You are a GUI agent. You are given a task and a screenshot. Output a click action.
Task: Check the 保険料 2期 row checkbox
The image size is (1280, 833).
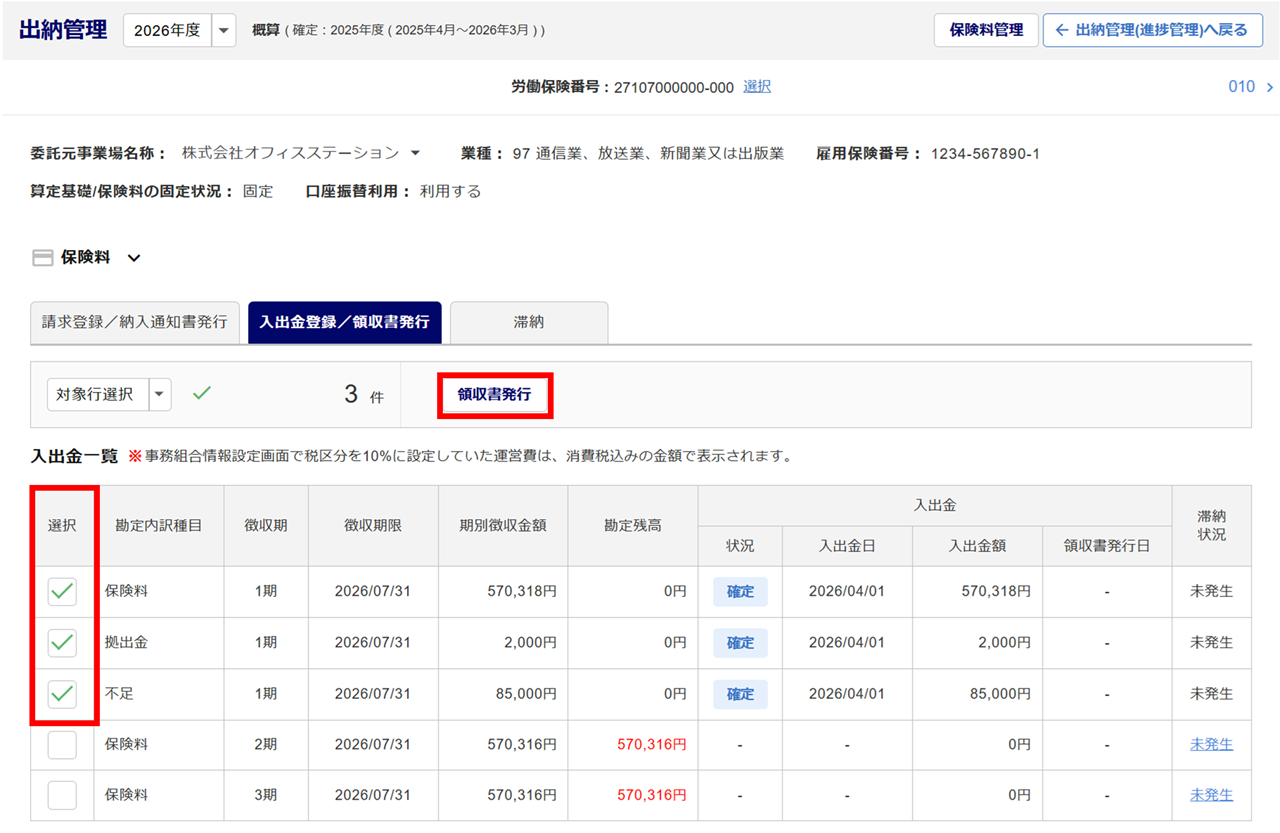tap(62, 745)
